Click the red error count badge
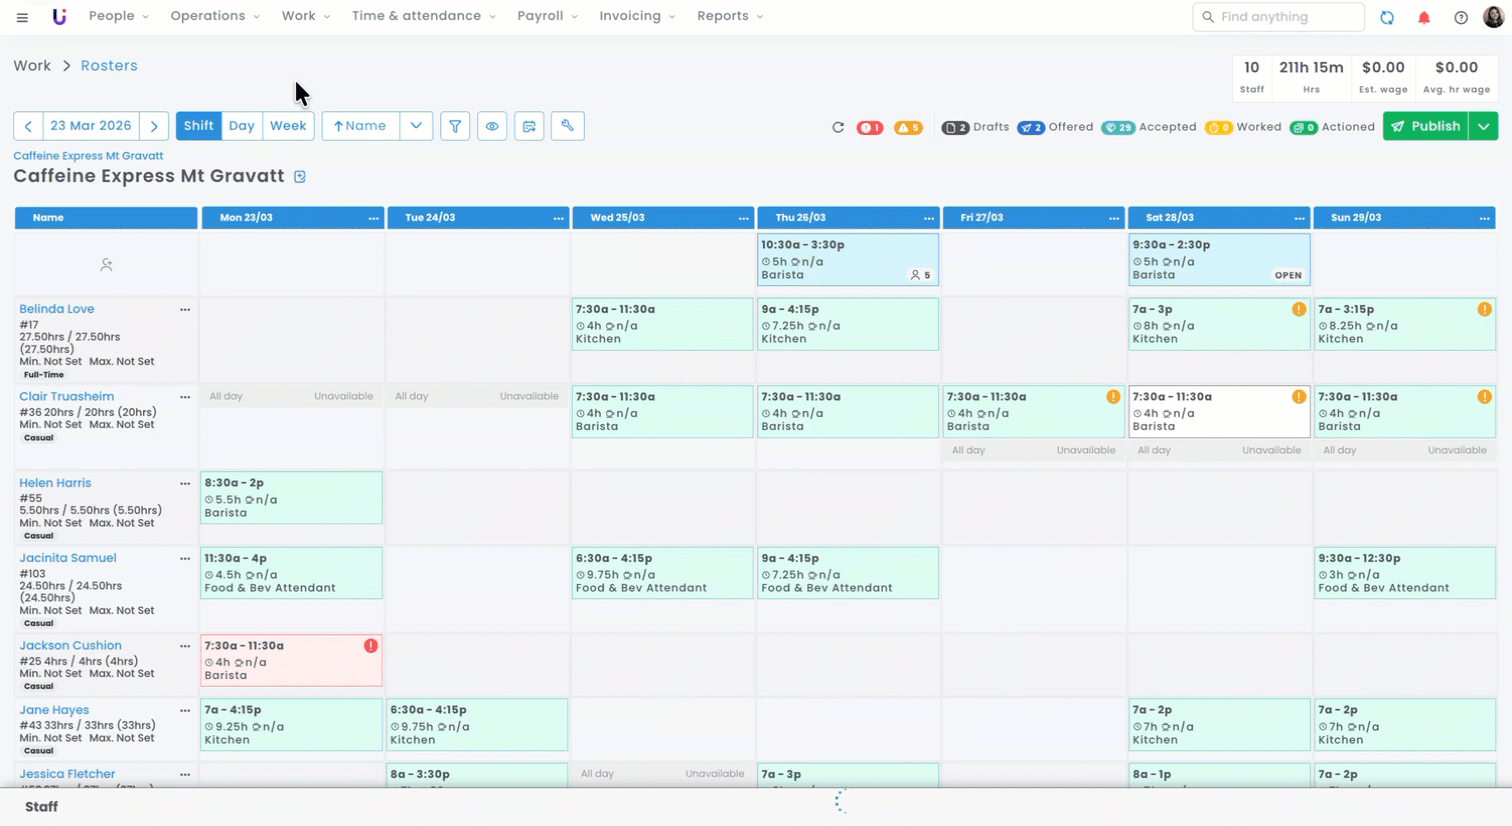This screenshot has height=826, width=1512. (870, 128)
